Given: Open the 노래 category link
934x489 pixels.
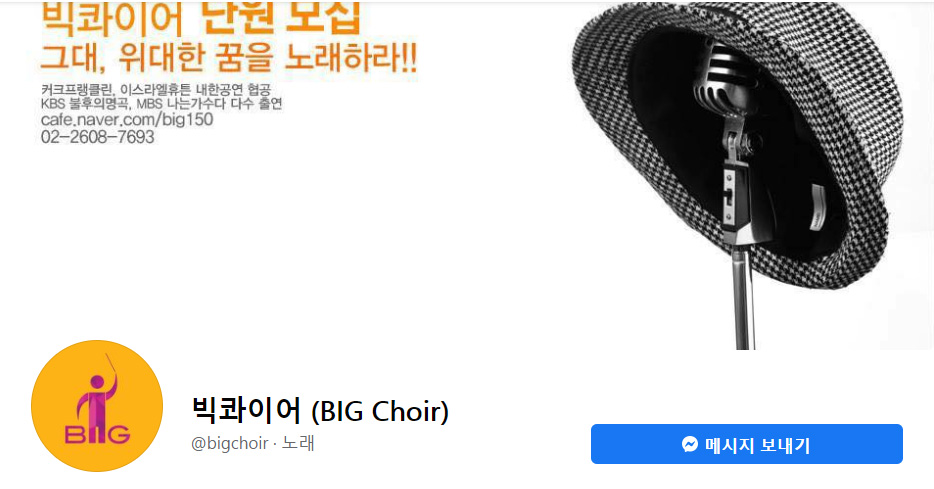Looking at the screenshot, I should pos(298,443).
